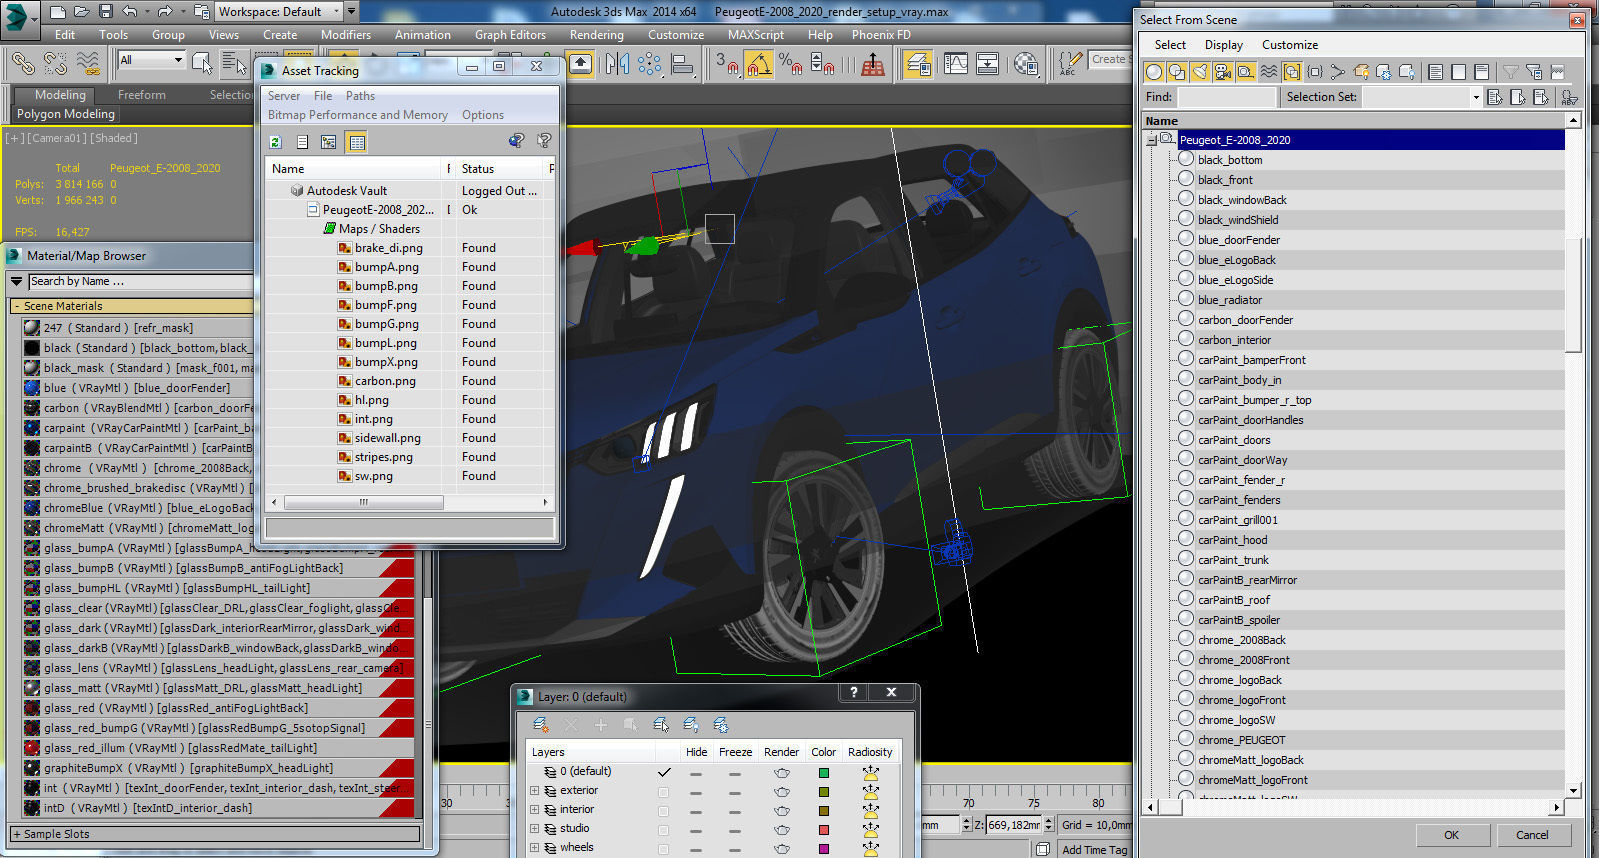Image resolution: width=1599 pixels, height=858 pixels.
Task: Open color swatch for exterior layer
Action: pos(824,792)
